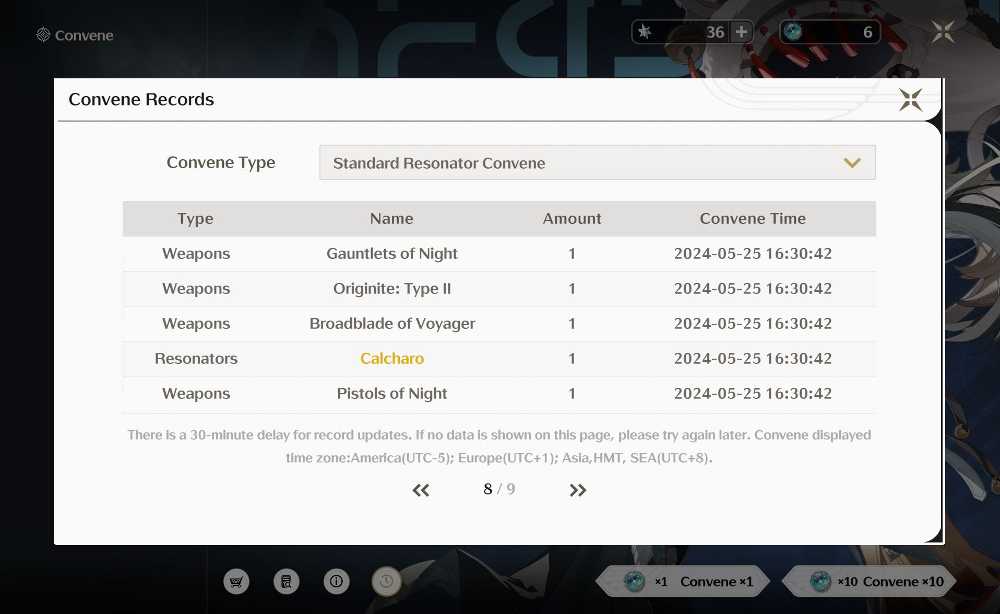Go to the next records page
The height and width of the screenshot is (614, 1000).
[577, 490]
